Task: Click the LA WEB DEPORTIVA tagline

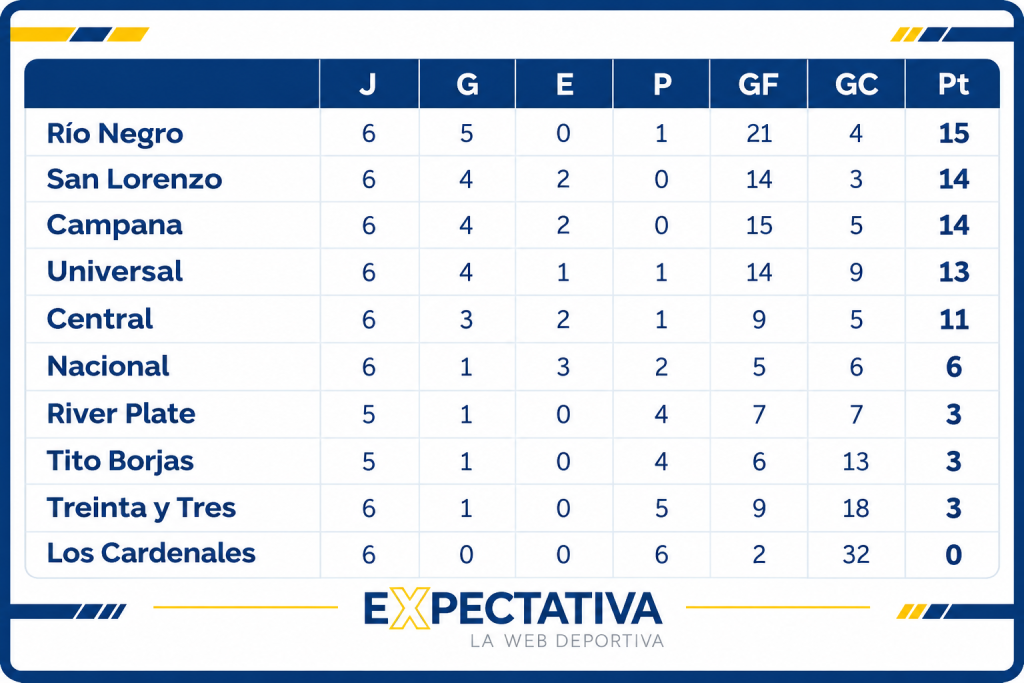Action: [567, 641]
